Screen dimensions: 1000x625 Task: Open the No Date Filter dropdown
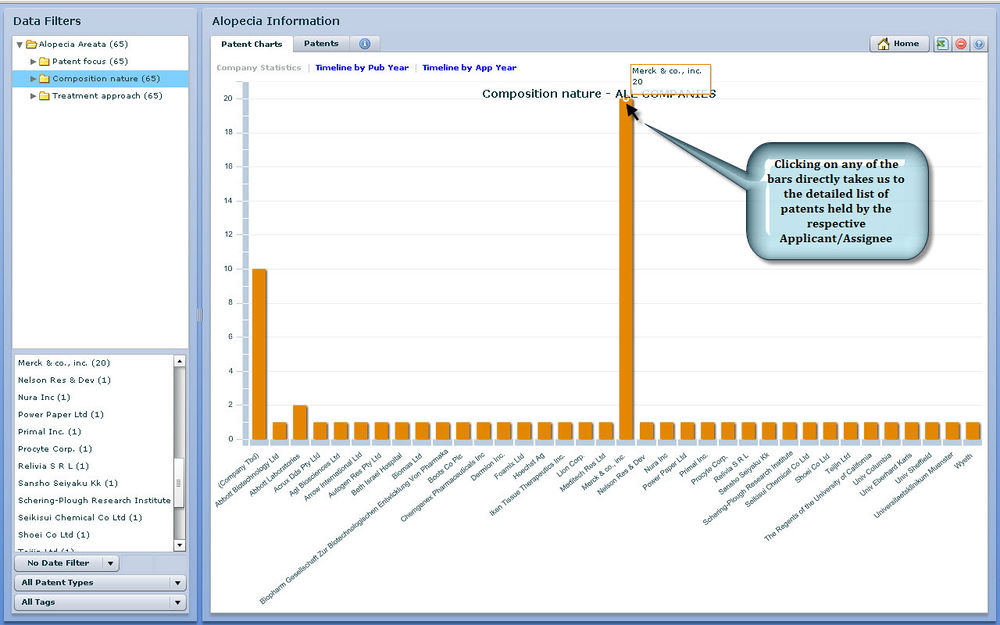tap(67, 564)
